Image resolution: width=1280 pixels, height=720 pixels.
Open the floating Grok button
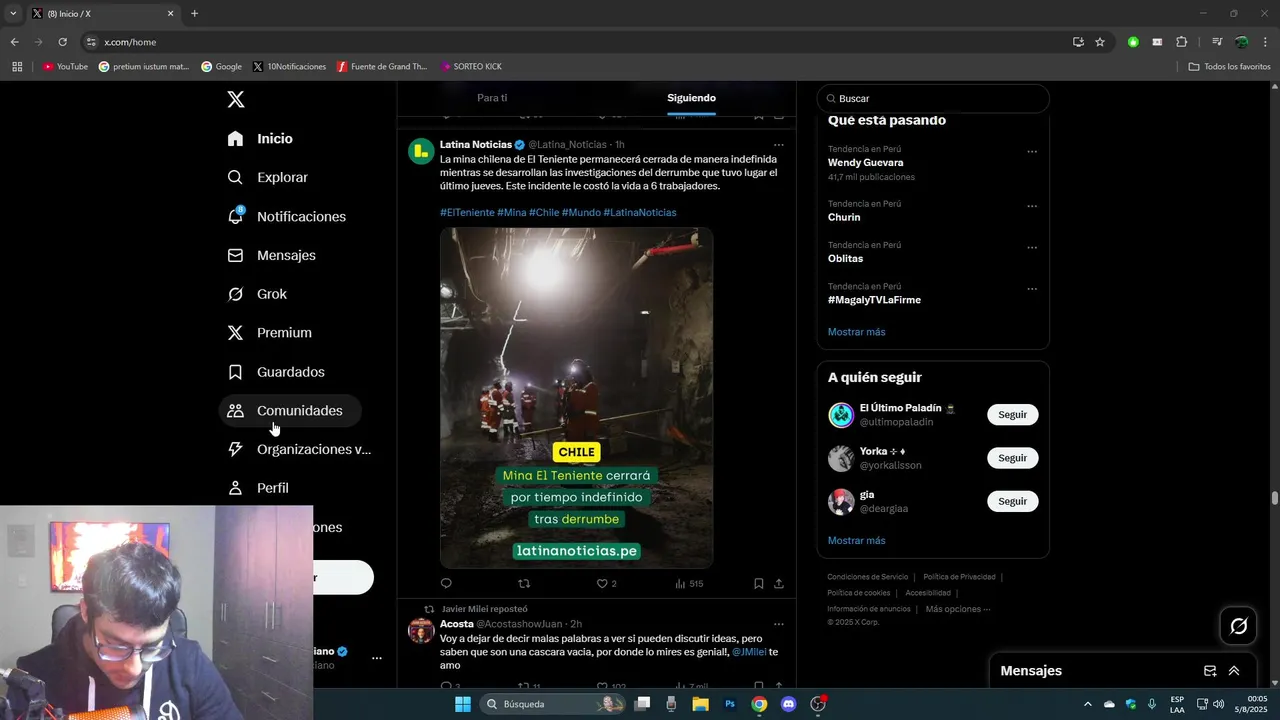1239,626
